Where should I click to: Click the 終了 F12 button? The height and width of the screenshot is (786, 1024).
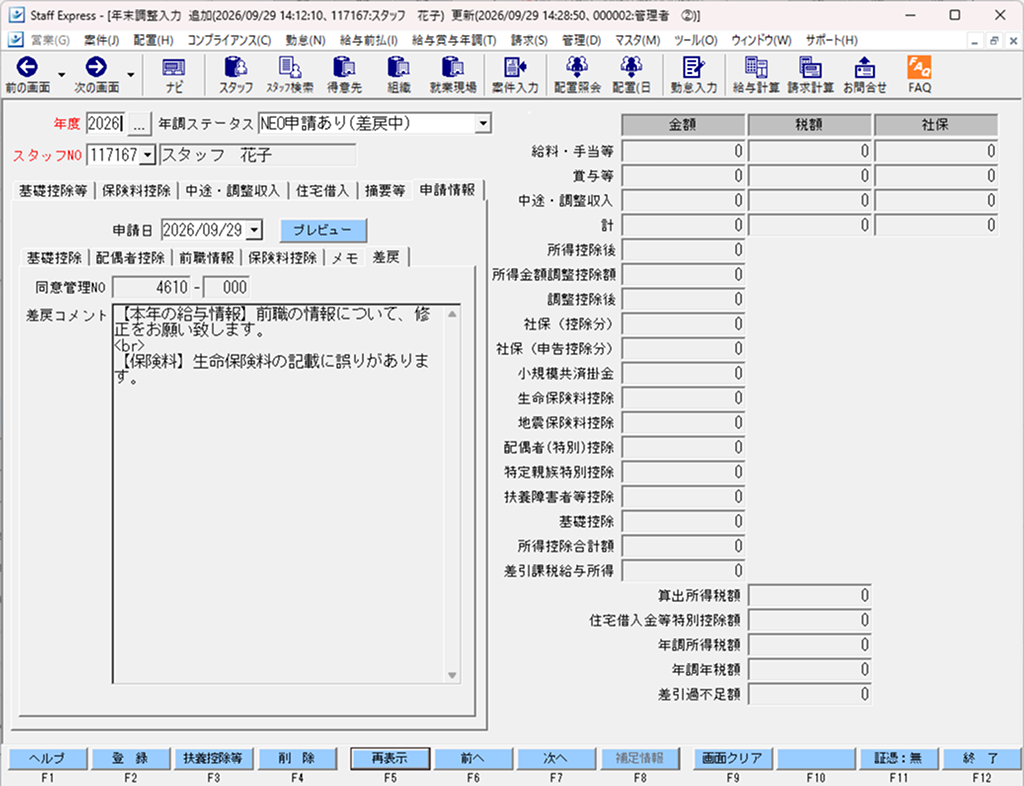pyautogui.click(x=982, y=759)
